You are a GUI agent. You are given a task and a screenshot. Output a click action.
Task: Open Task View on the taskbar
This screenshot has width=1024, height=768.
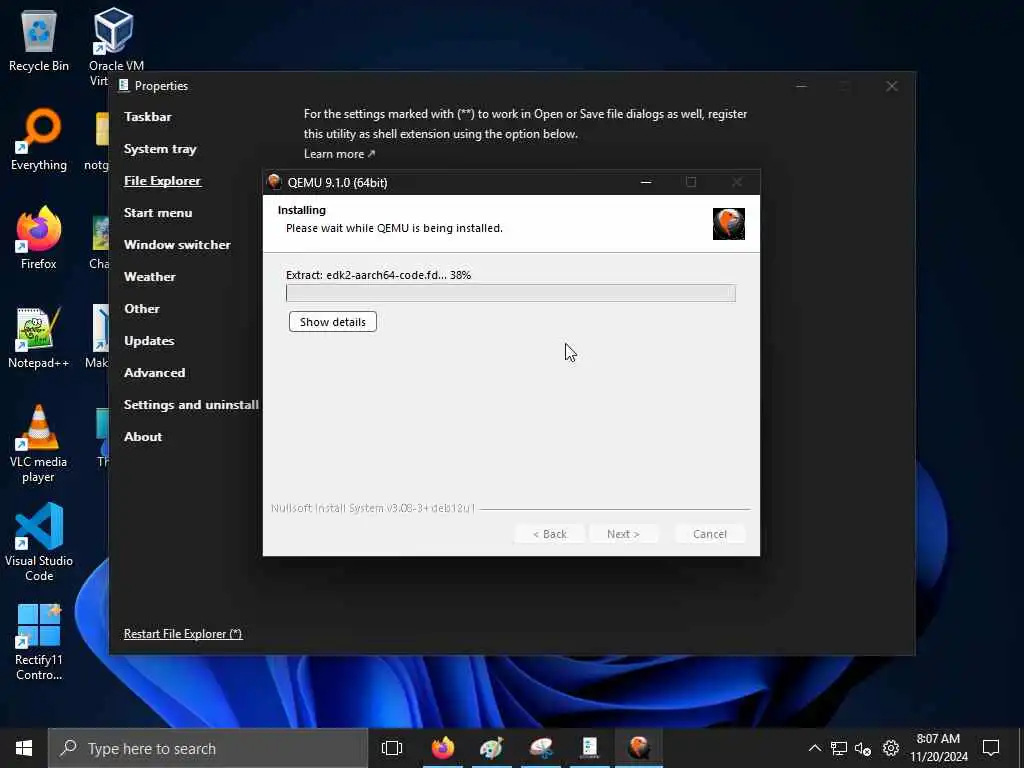tap(392, 748)
